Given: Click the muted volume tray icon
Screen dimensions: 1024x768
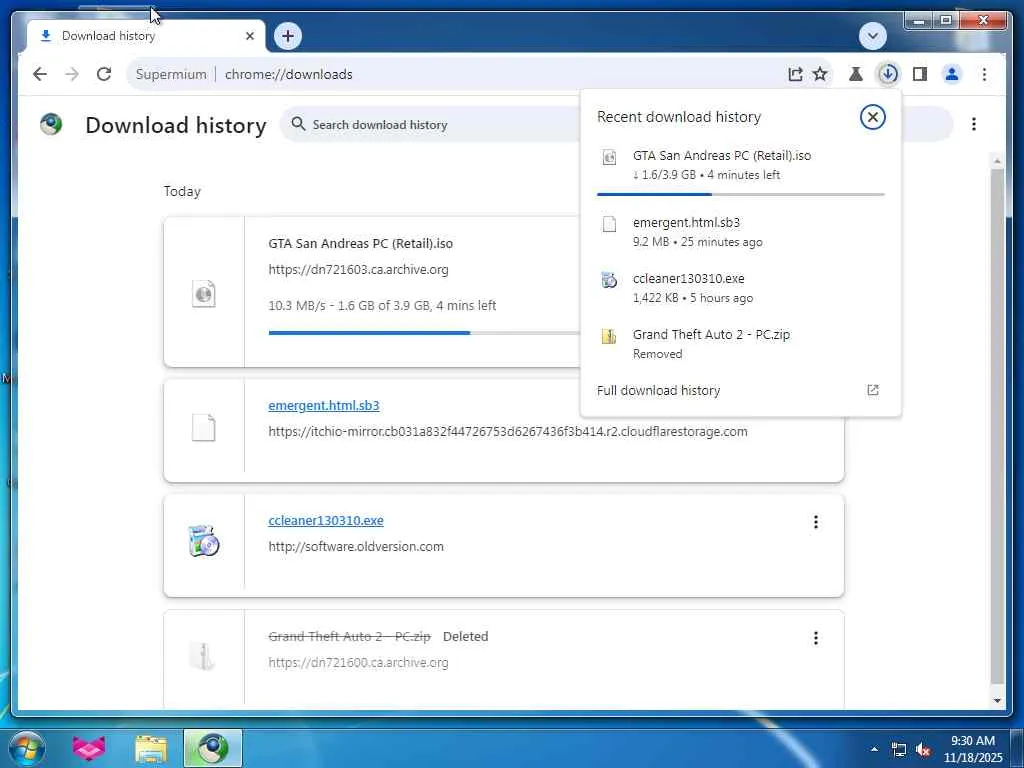Looking at the screenshot, I should coord(923,750).
